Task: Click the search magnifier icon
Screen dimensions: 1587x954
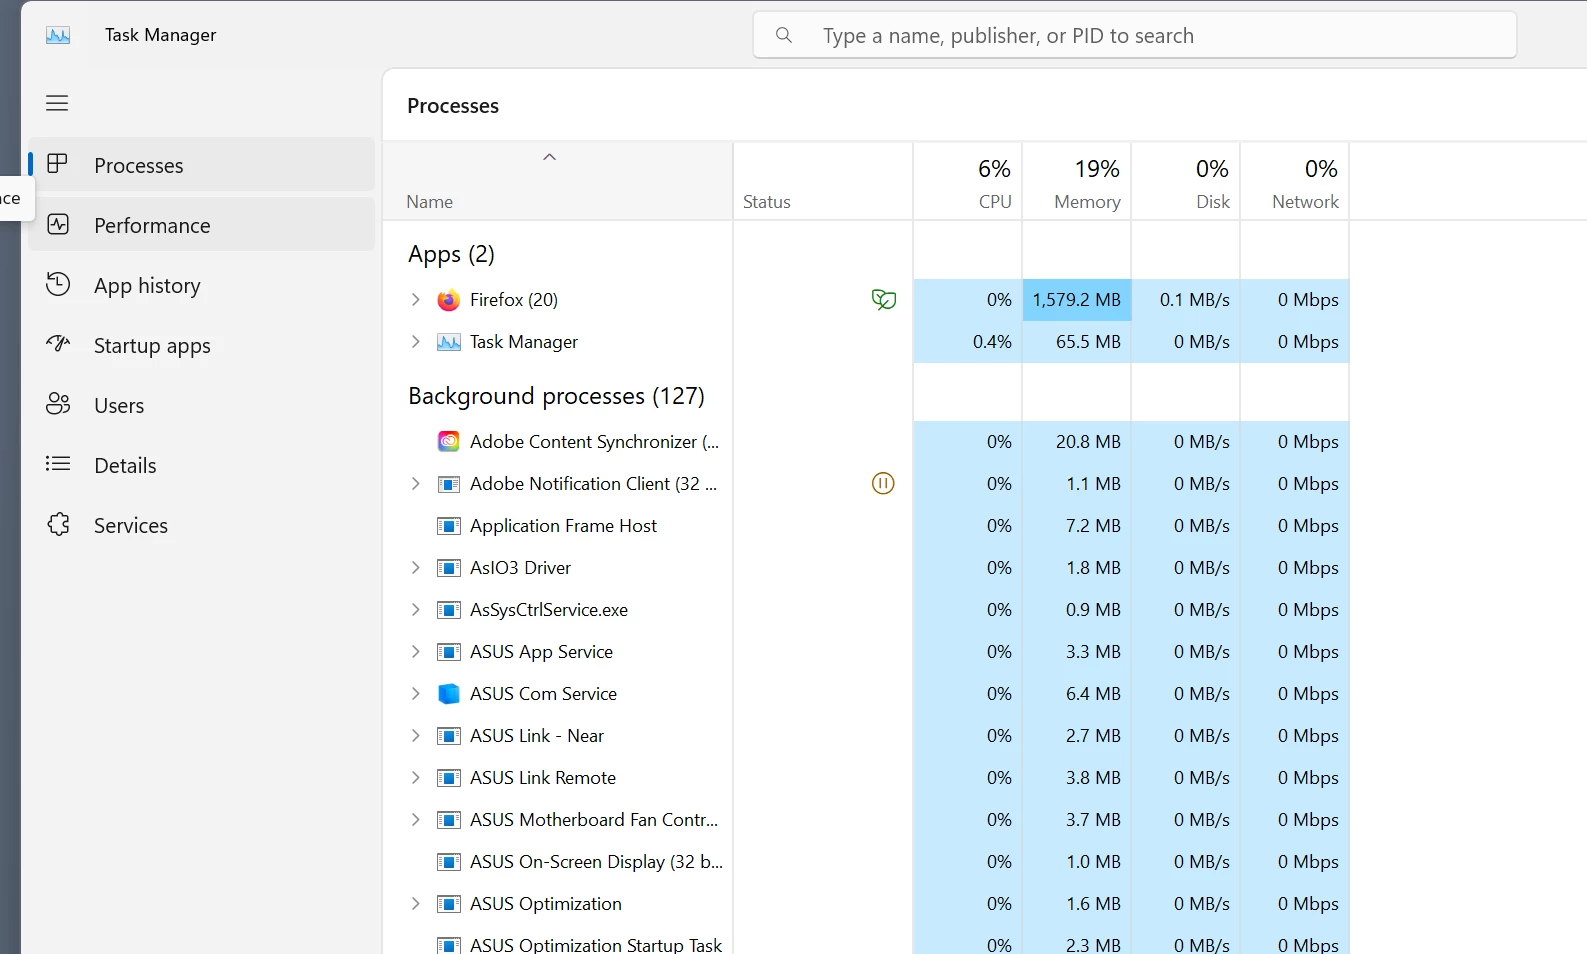Action: [784, 36]
